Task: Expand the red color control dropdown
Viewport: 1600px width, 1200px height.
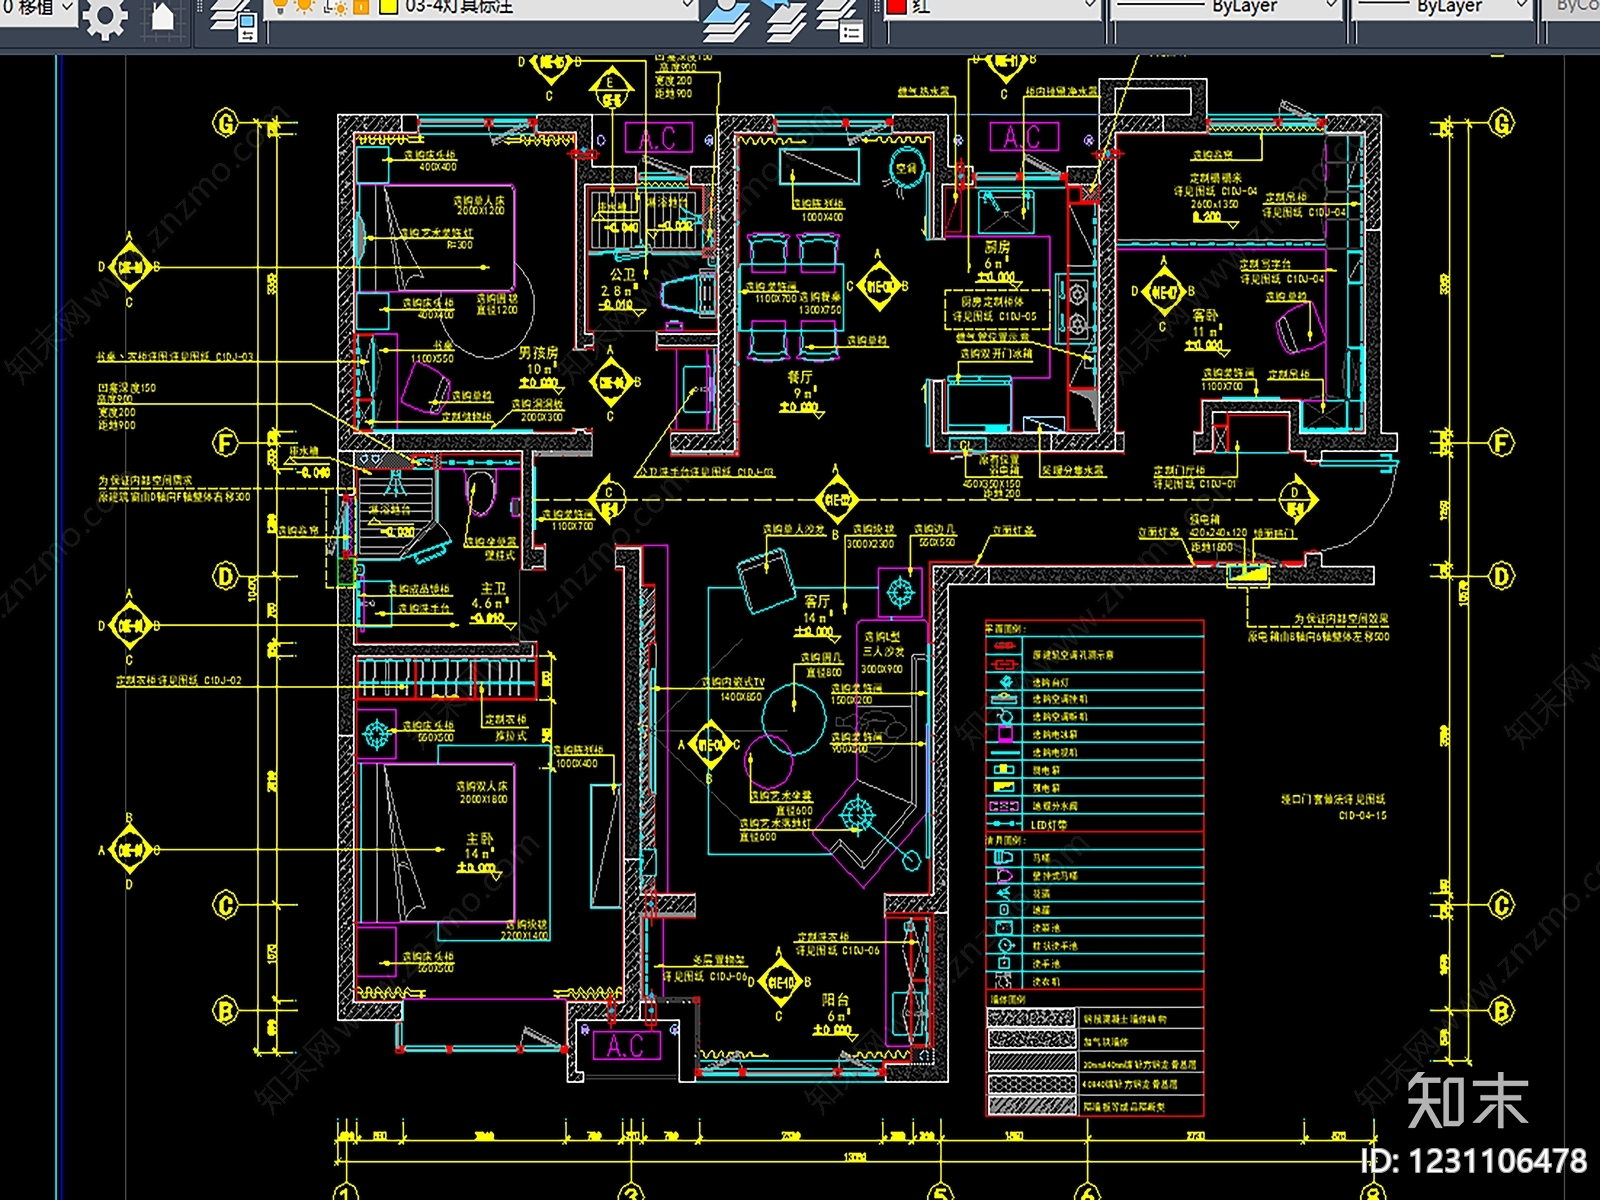Action: [1090, 6]
